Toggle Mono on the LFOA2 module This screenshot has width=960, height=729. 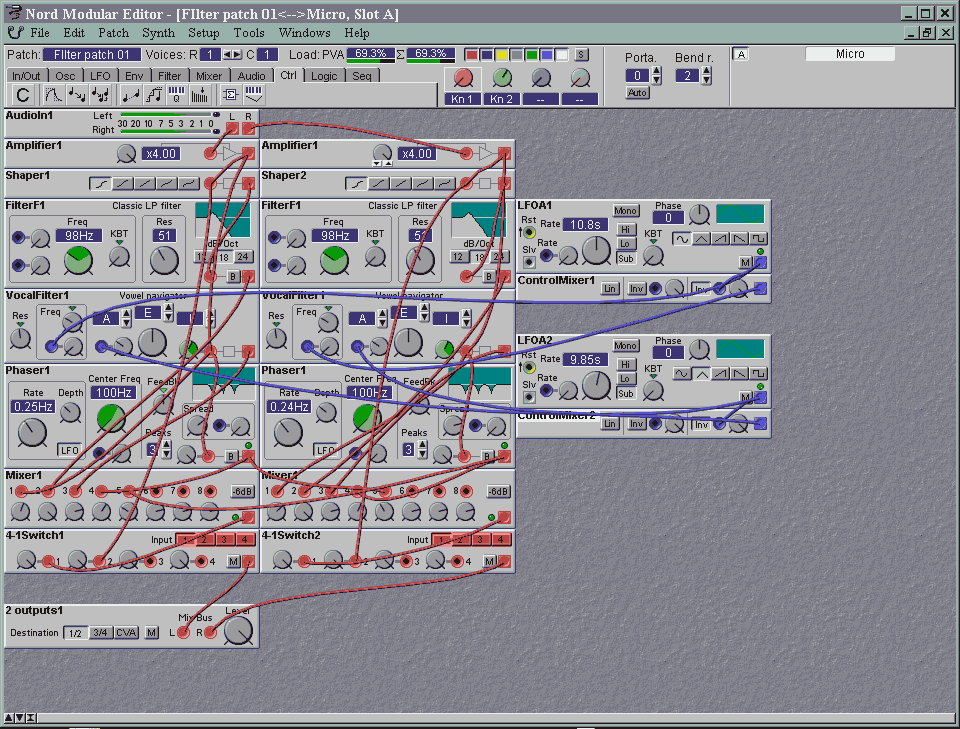(x=625, y=346)
